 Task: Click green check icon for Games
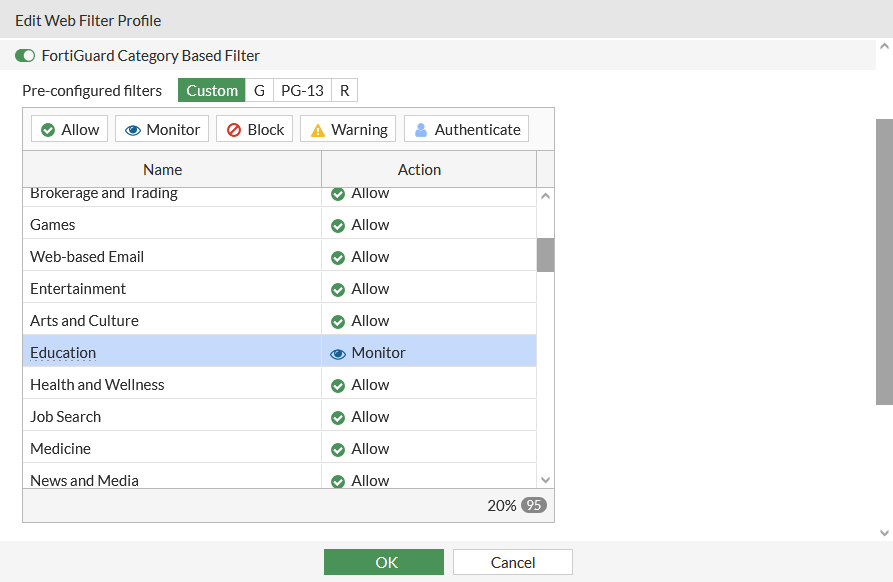[x=338, y=225]
